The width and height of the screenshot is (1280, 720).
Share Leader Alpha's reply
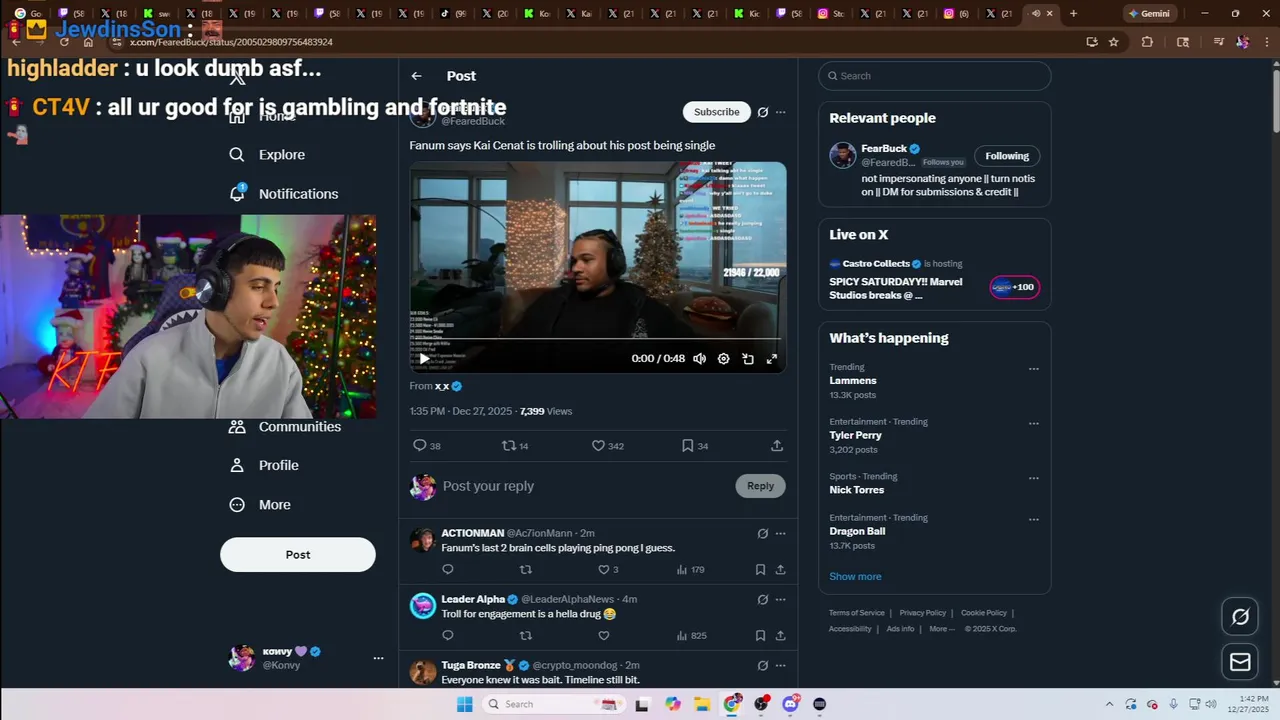(780, 636)
